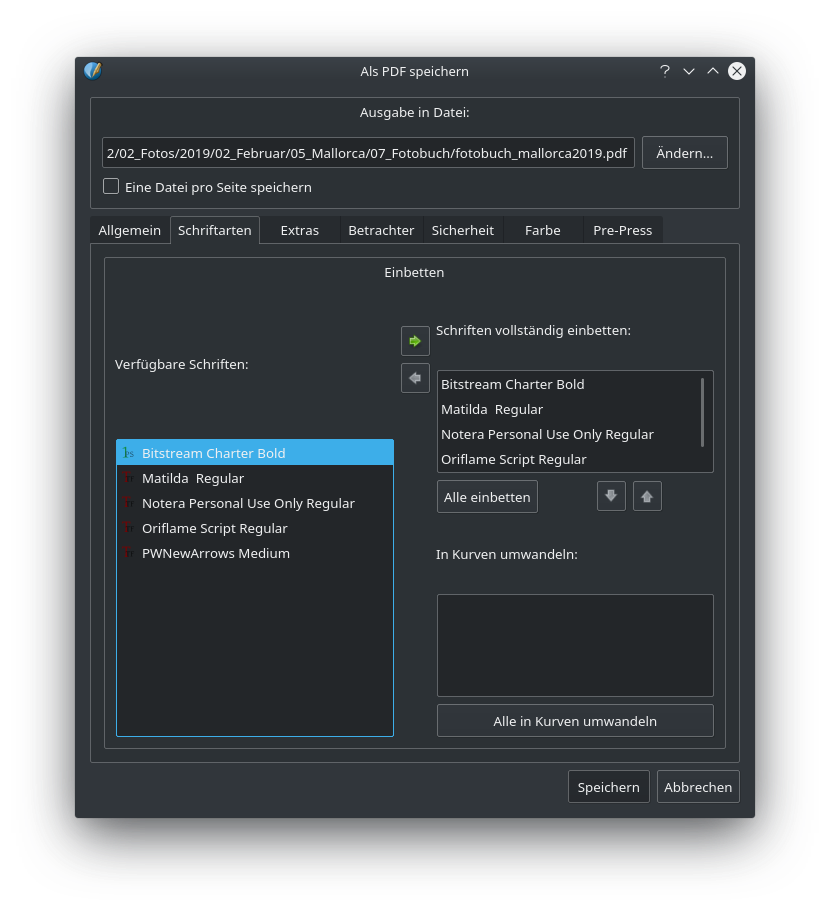The image size is (830, 911).
Task: Click the Scribus app icon in title bar
Action: tap(93, 71)
